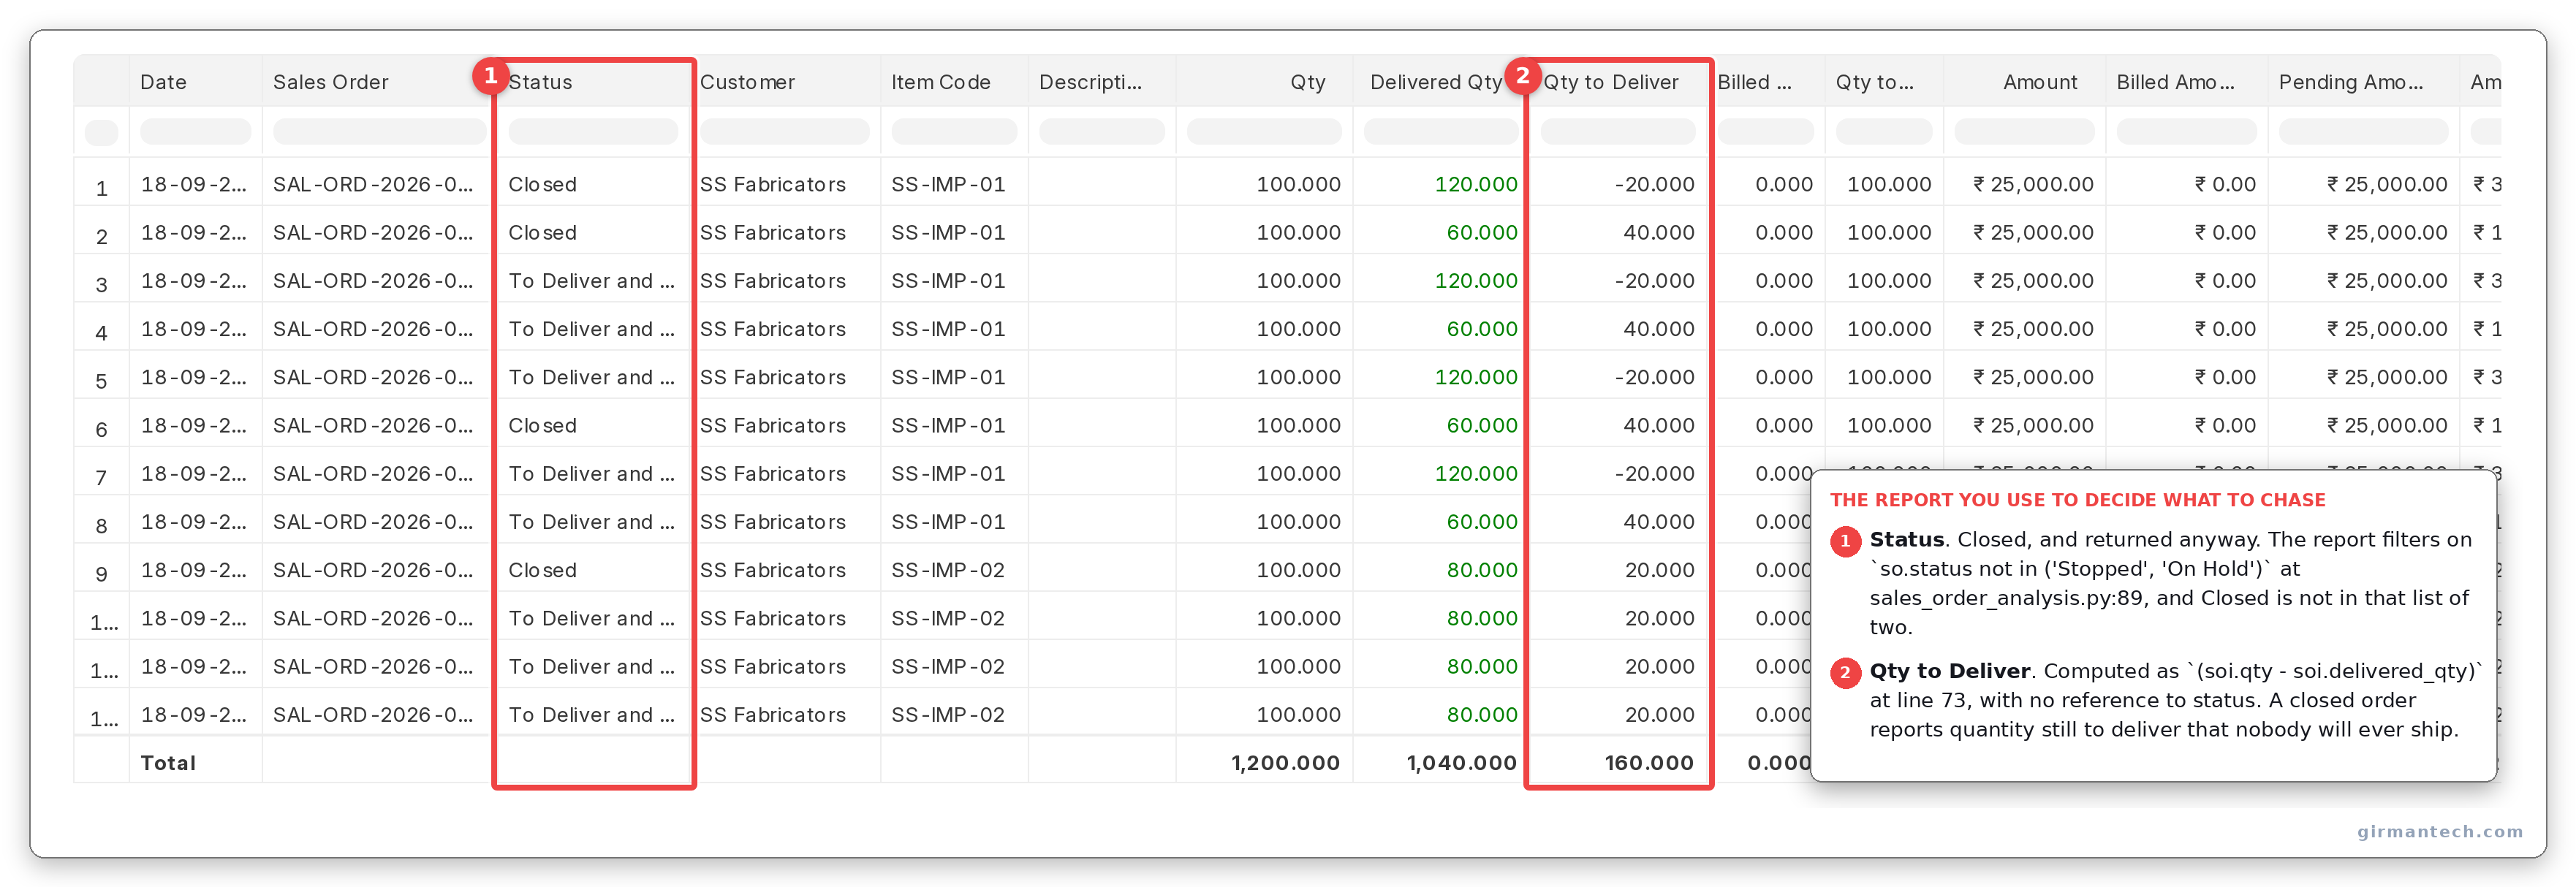Open the sales order link in row 1

pyautogui.click(x=373, y=184)
